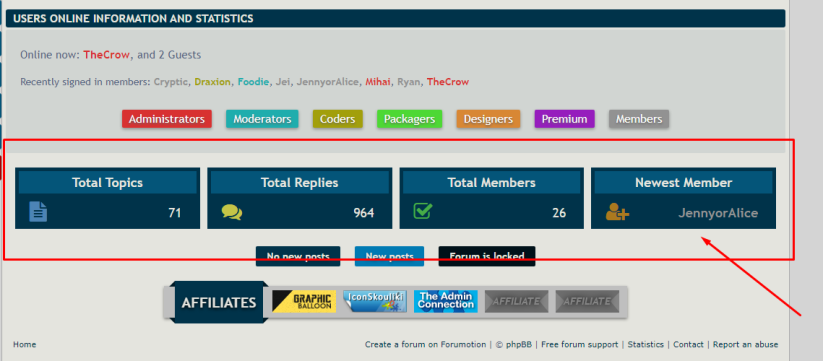This screenshot has width=823, height=361.
Task: Click the Premium group legend button
Action: pos(564,119)
